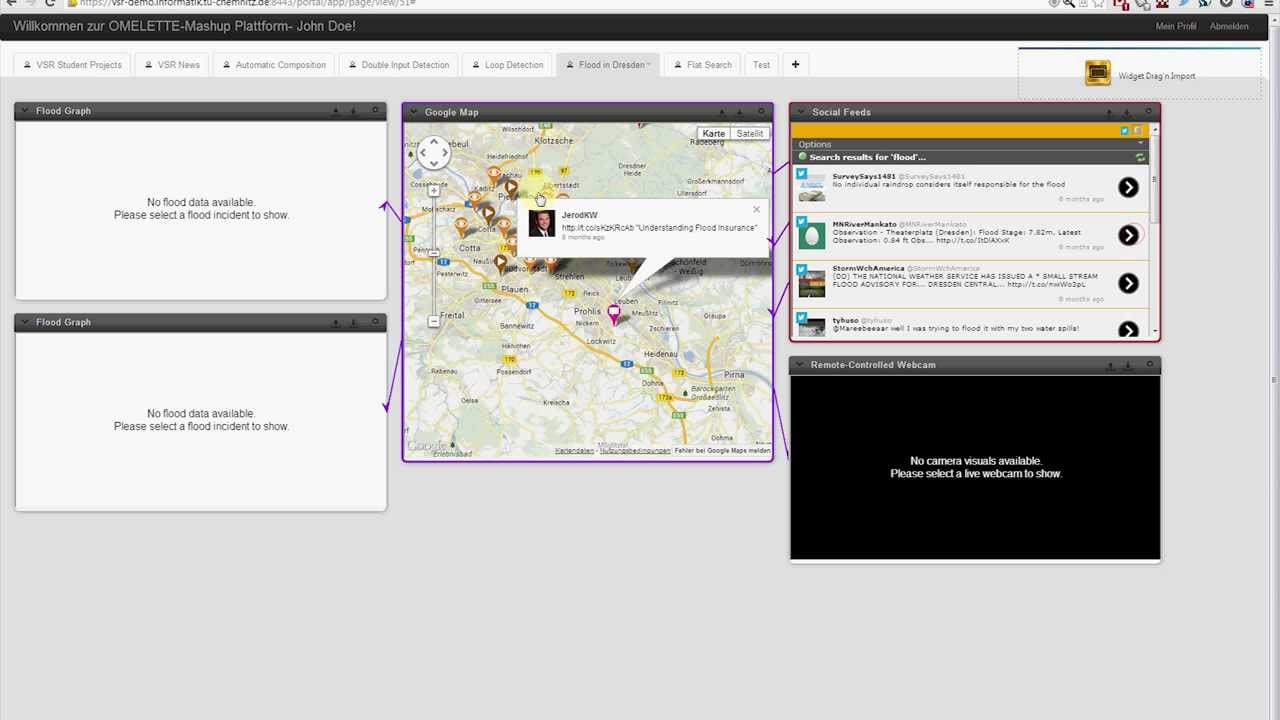
Task: Collapse the top Flood Graph widget
Action: 25,111
